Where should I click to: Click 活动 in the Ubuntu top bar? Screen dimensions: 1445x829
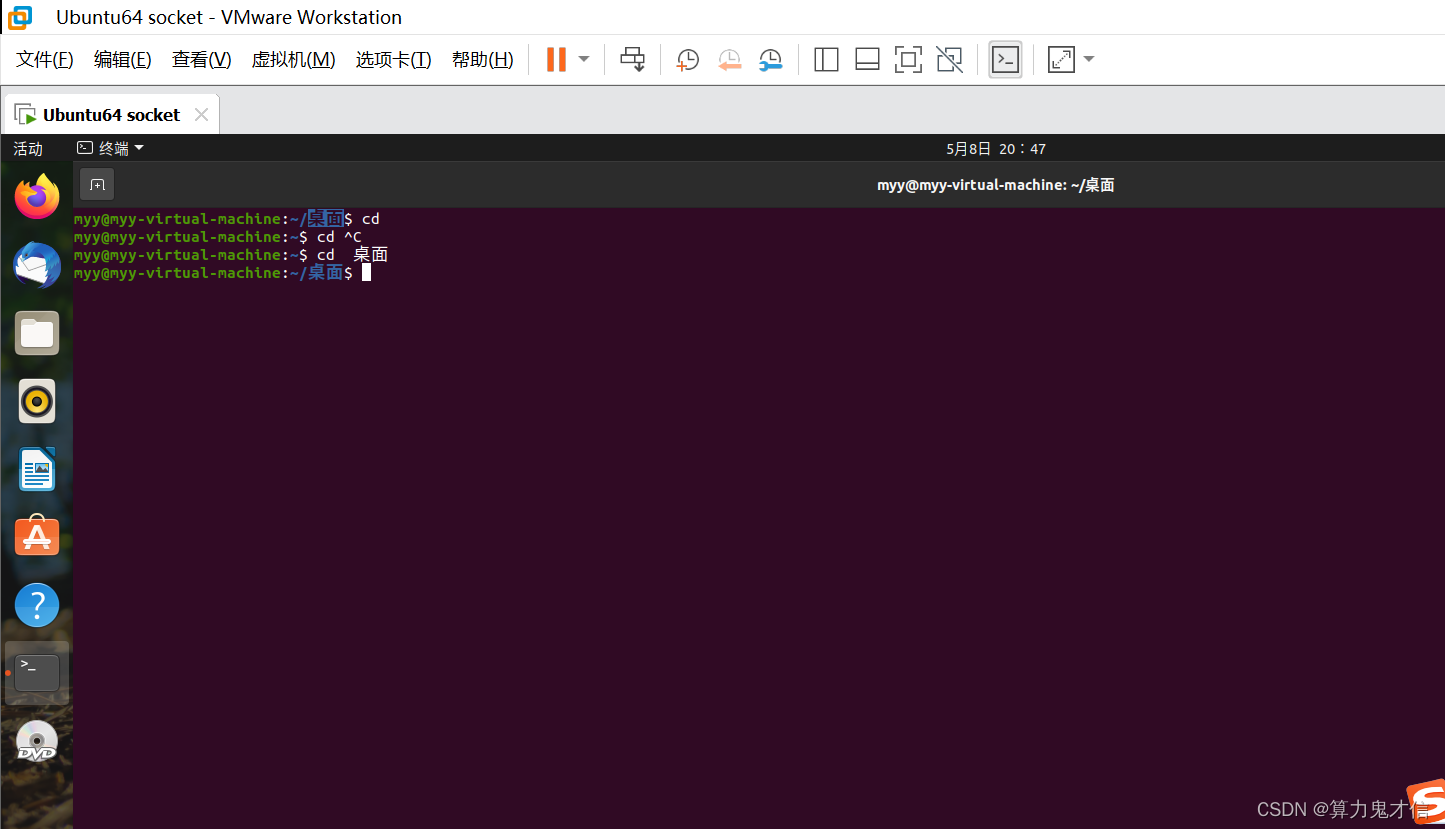[27, 147]
